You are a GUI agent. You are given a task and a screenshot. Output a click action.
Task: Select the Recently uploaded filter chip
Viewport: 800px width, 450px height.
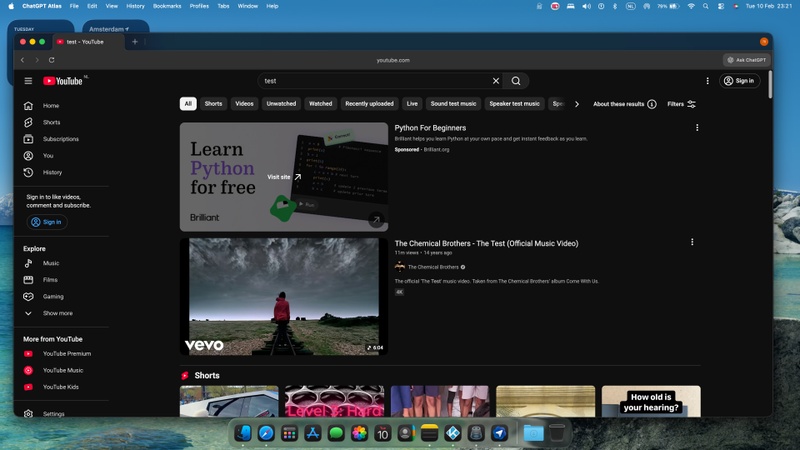tap(369, 104)
